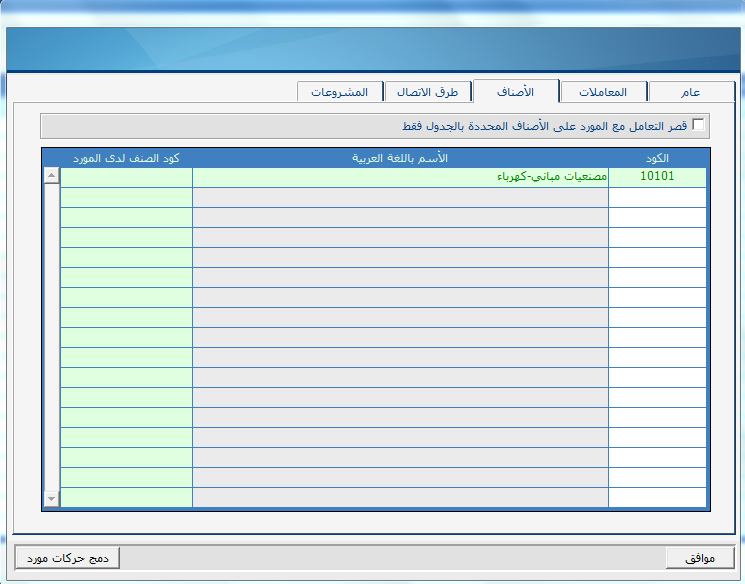The image size is (745, 584).
Task: Open the طرق الاتصال tab
Action: pyautogui.click(x=428, y=92)
